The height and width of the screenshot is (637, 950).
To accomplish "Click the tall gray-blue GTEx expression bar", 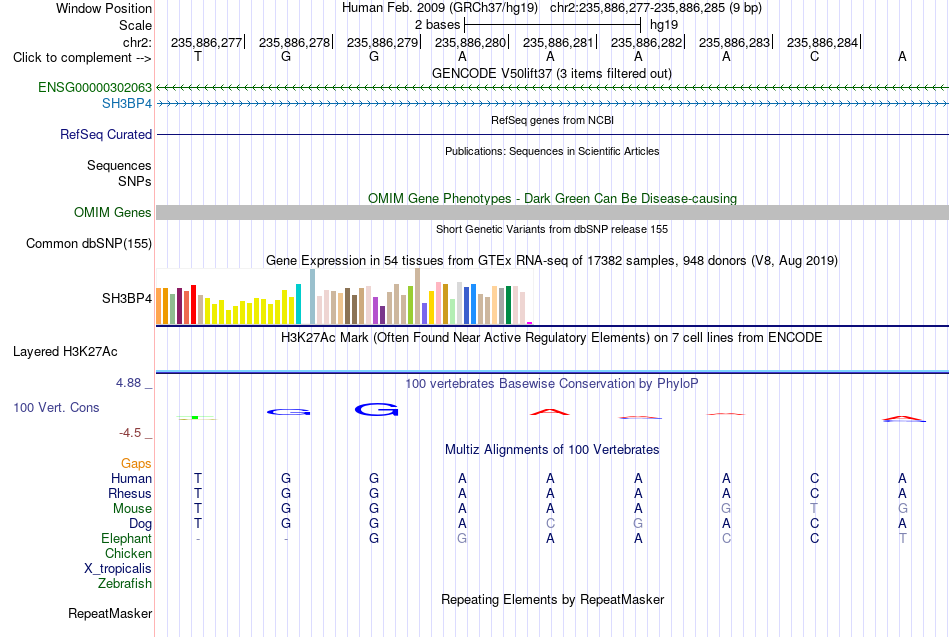I will [x=313, y=297].
